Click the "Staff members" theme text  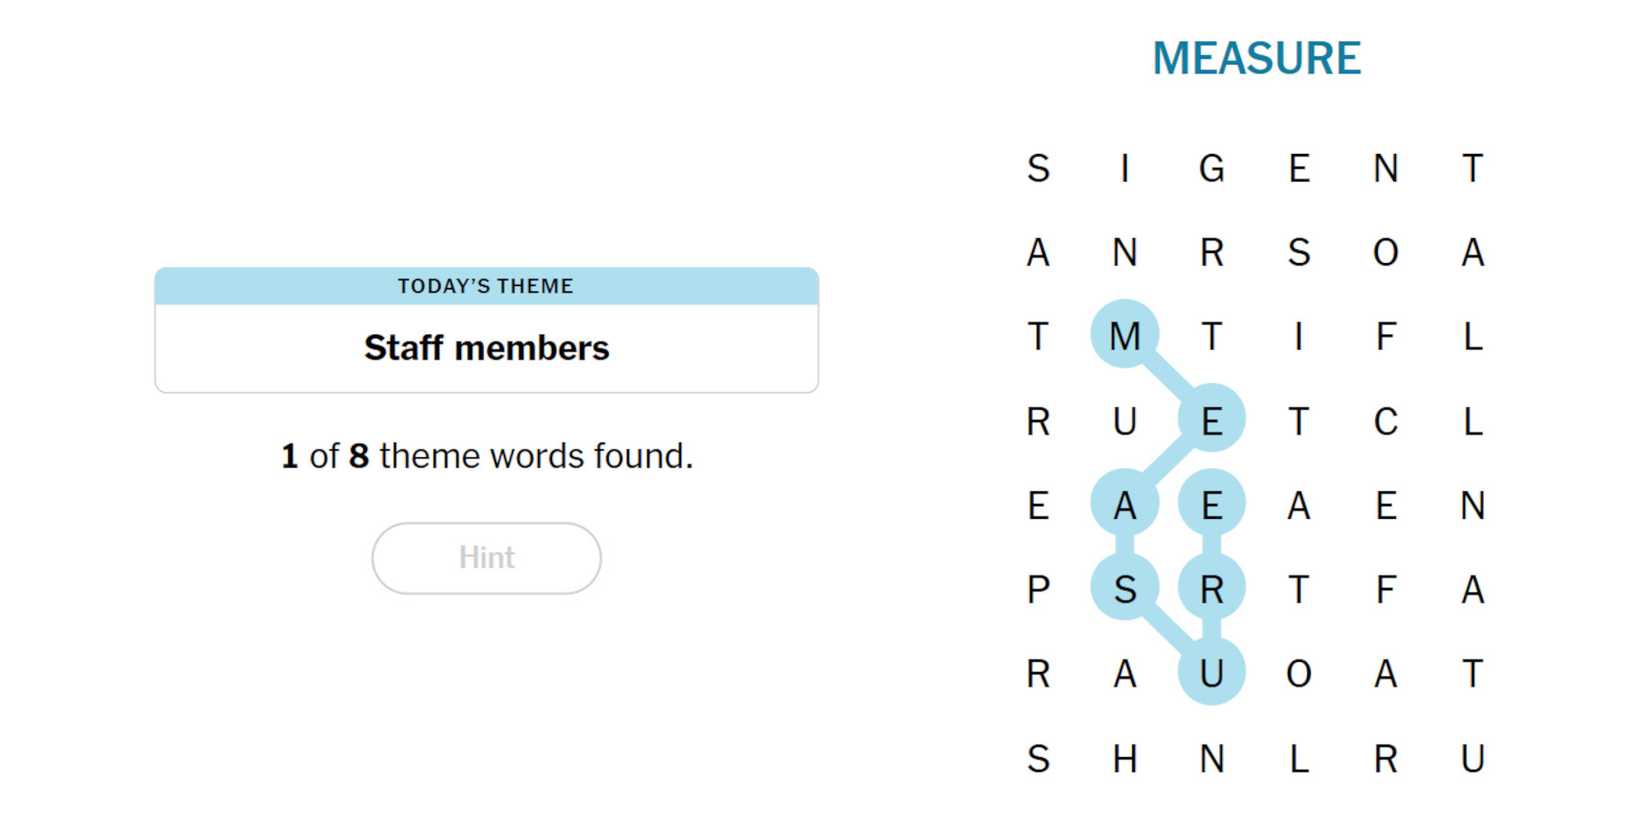click(486, 348)
